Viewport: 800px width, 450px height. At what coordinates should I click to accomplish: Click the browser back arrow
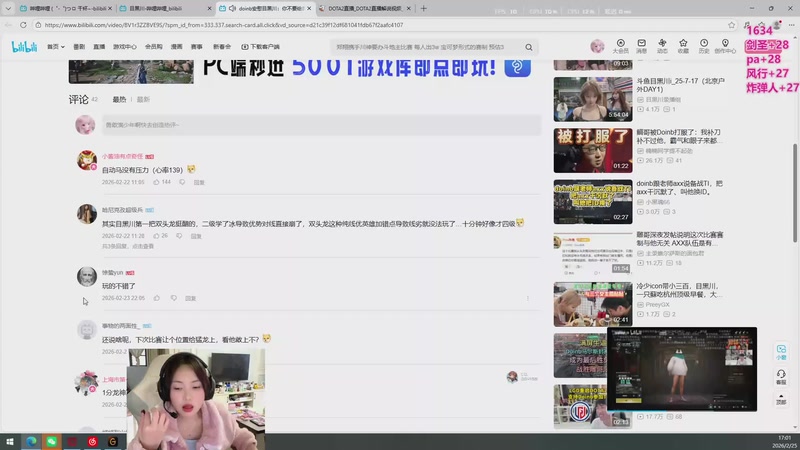tap(9, 24)
